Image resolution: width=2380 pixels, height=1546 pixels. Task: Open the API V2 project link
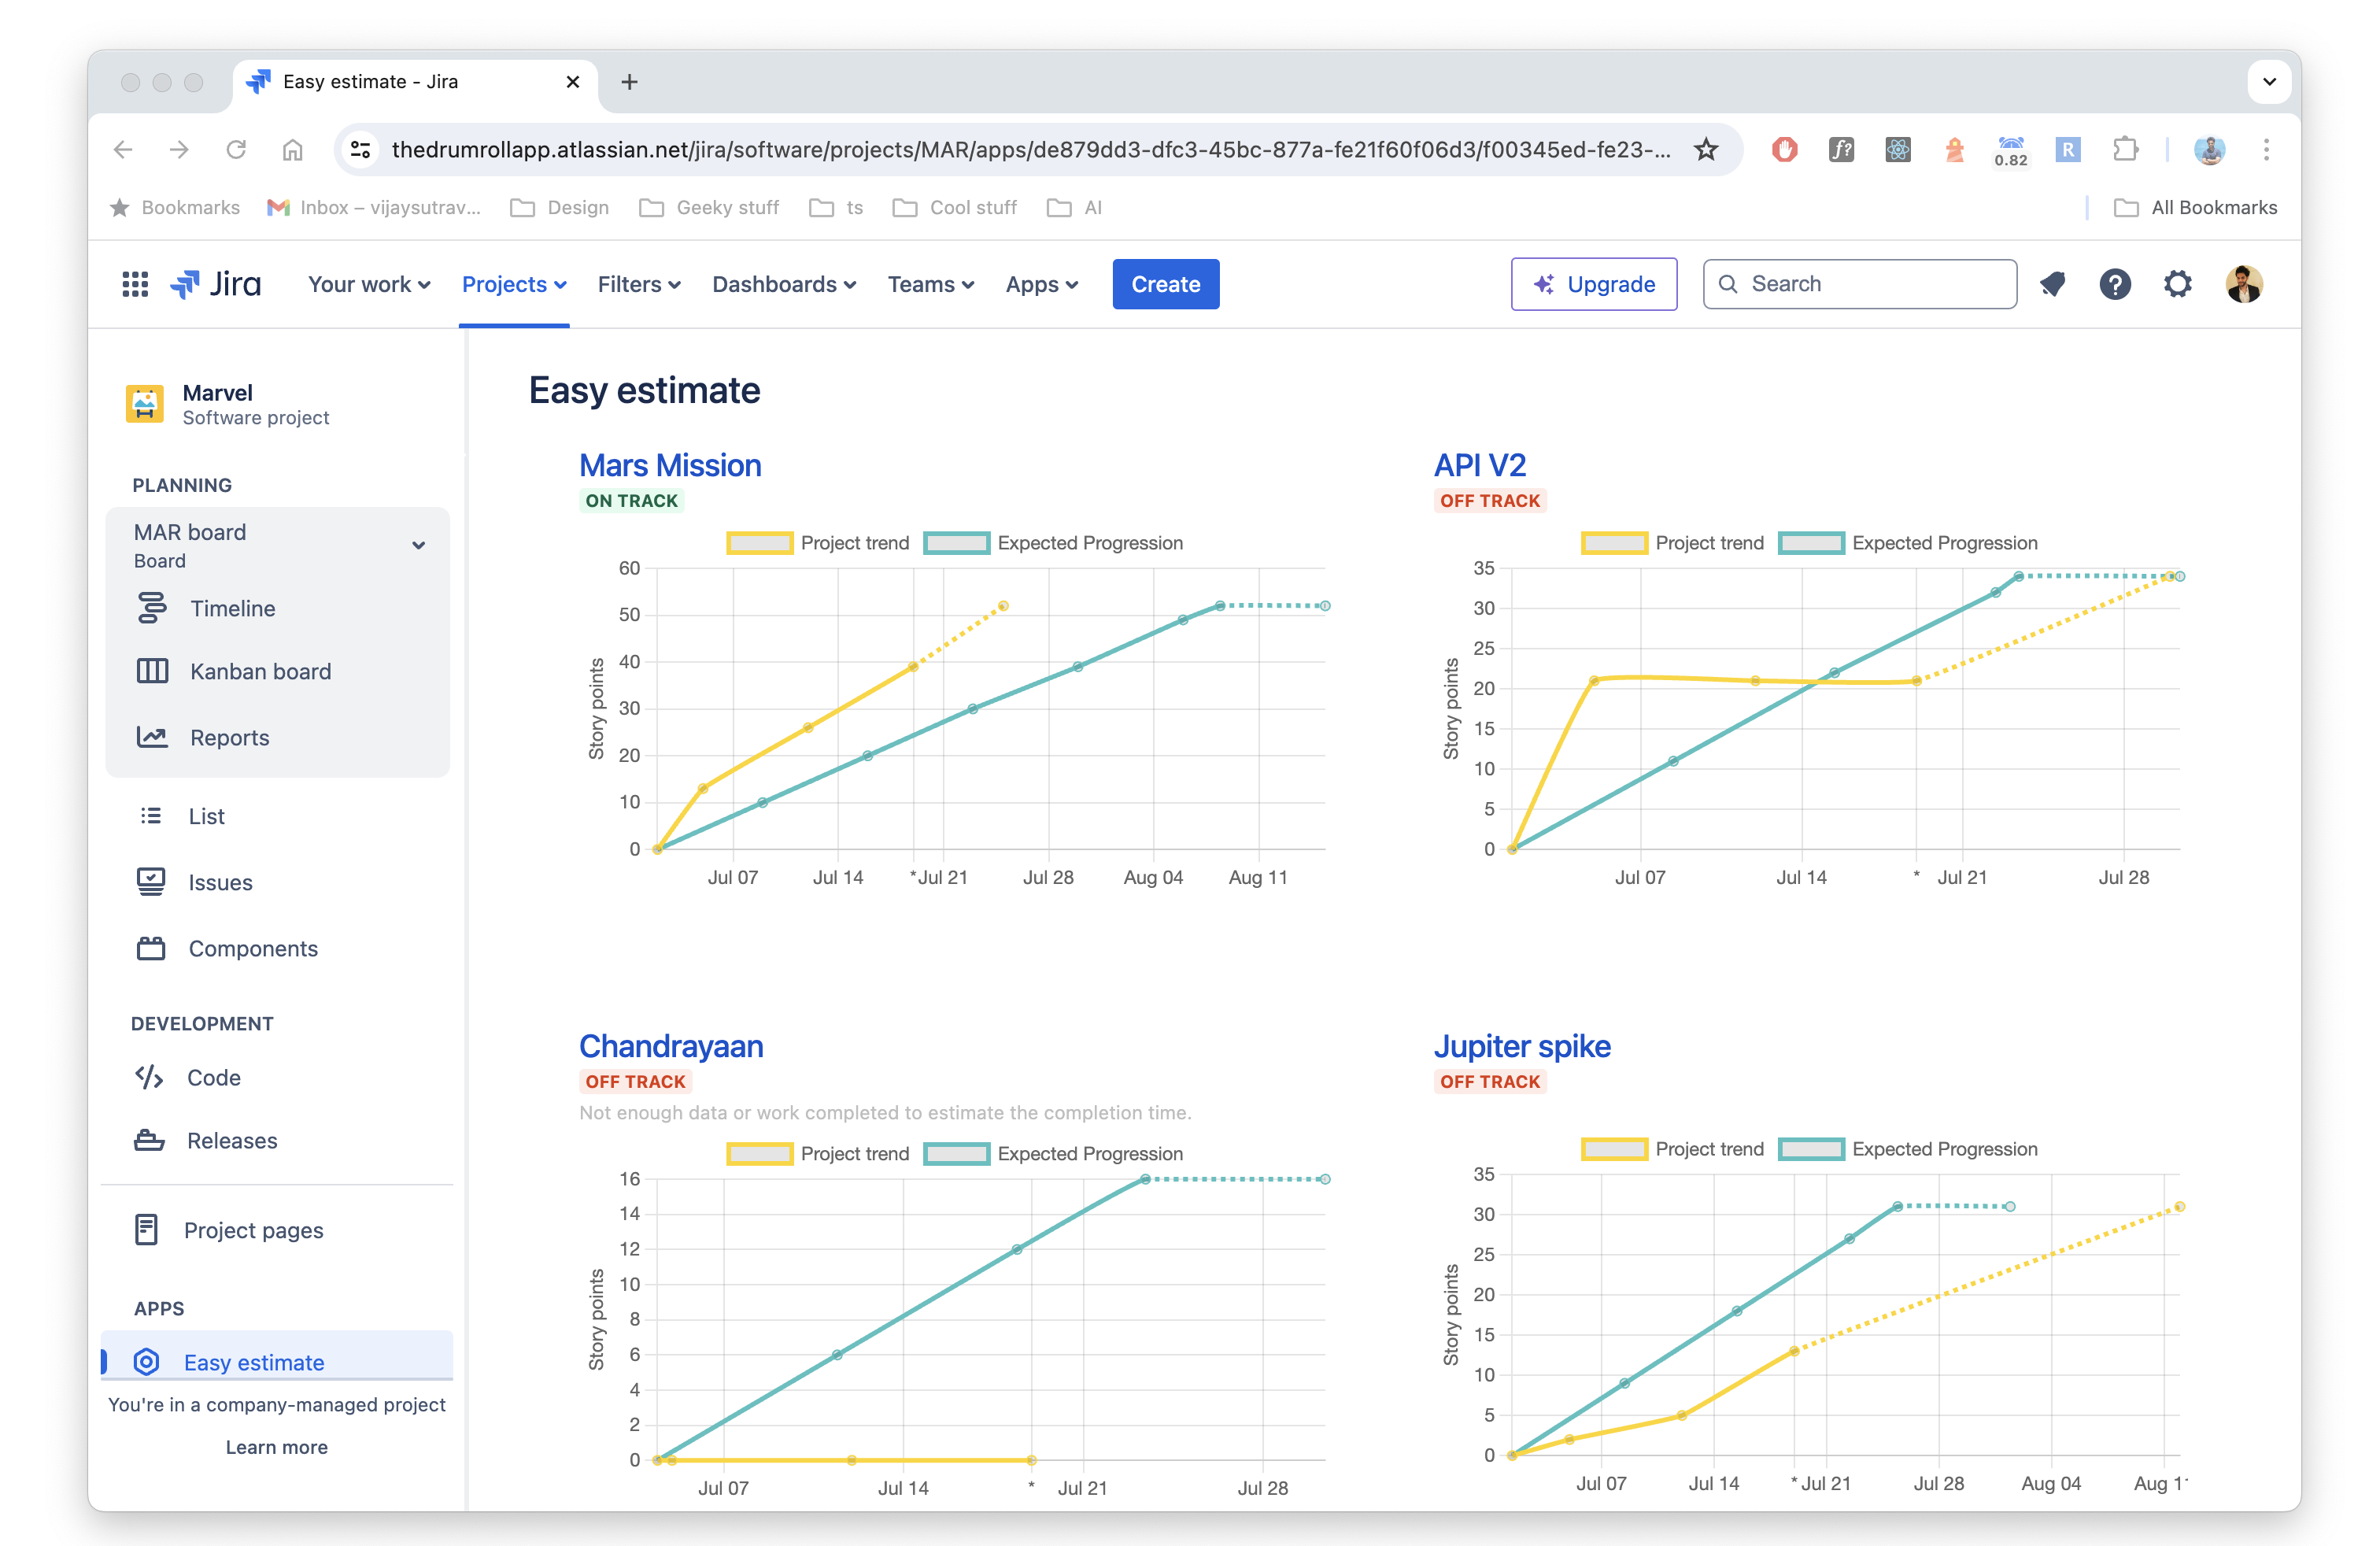1480,465
